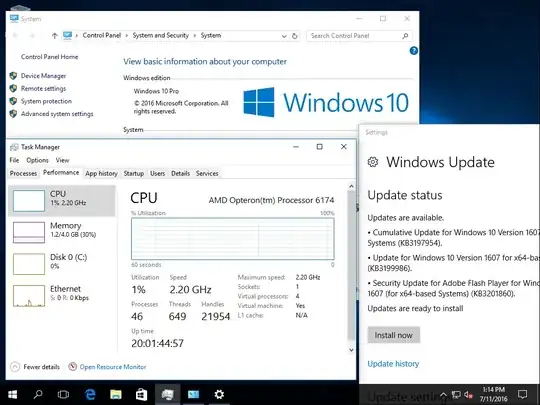Click the search magnifier in Control Panel
This screenshot has width=540, height=405.
pyautogui.click(x=405, y=36)
